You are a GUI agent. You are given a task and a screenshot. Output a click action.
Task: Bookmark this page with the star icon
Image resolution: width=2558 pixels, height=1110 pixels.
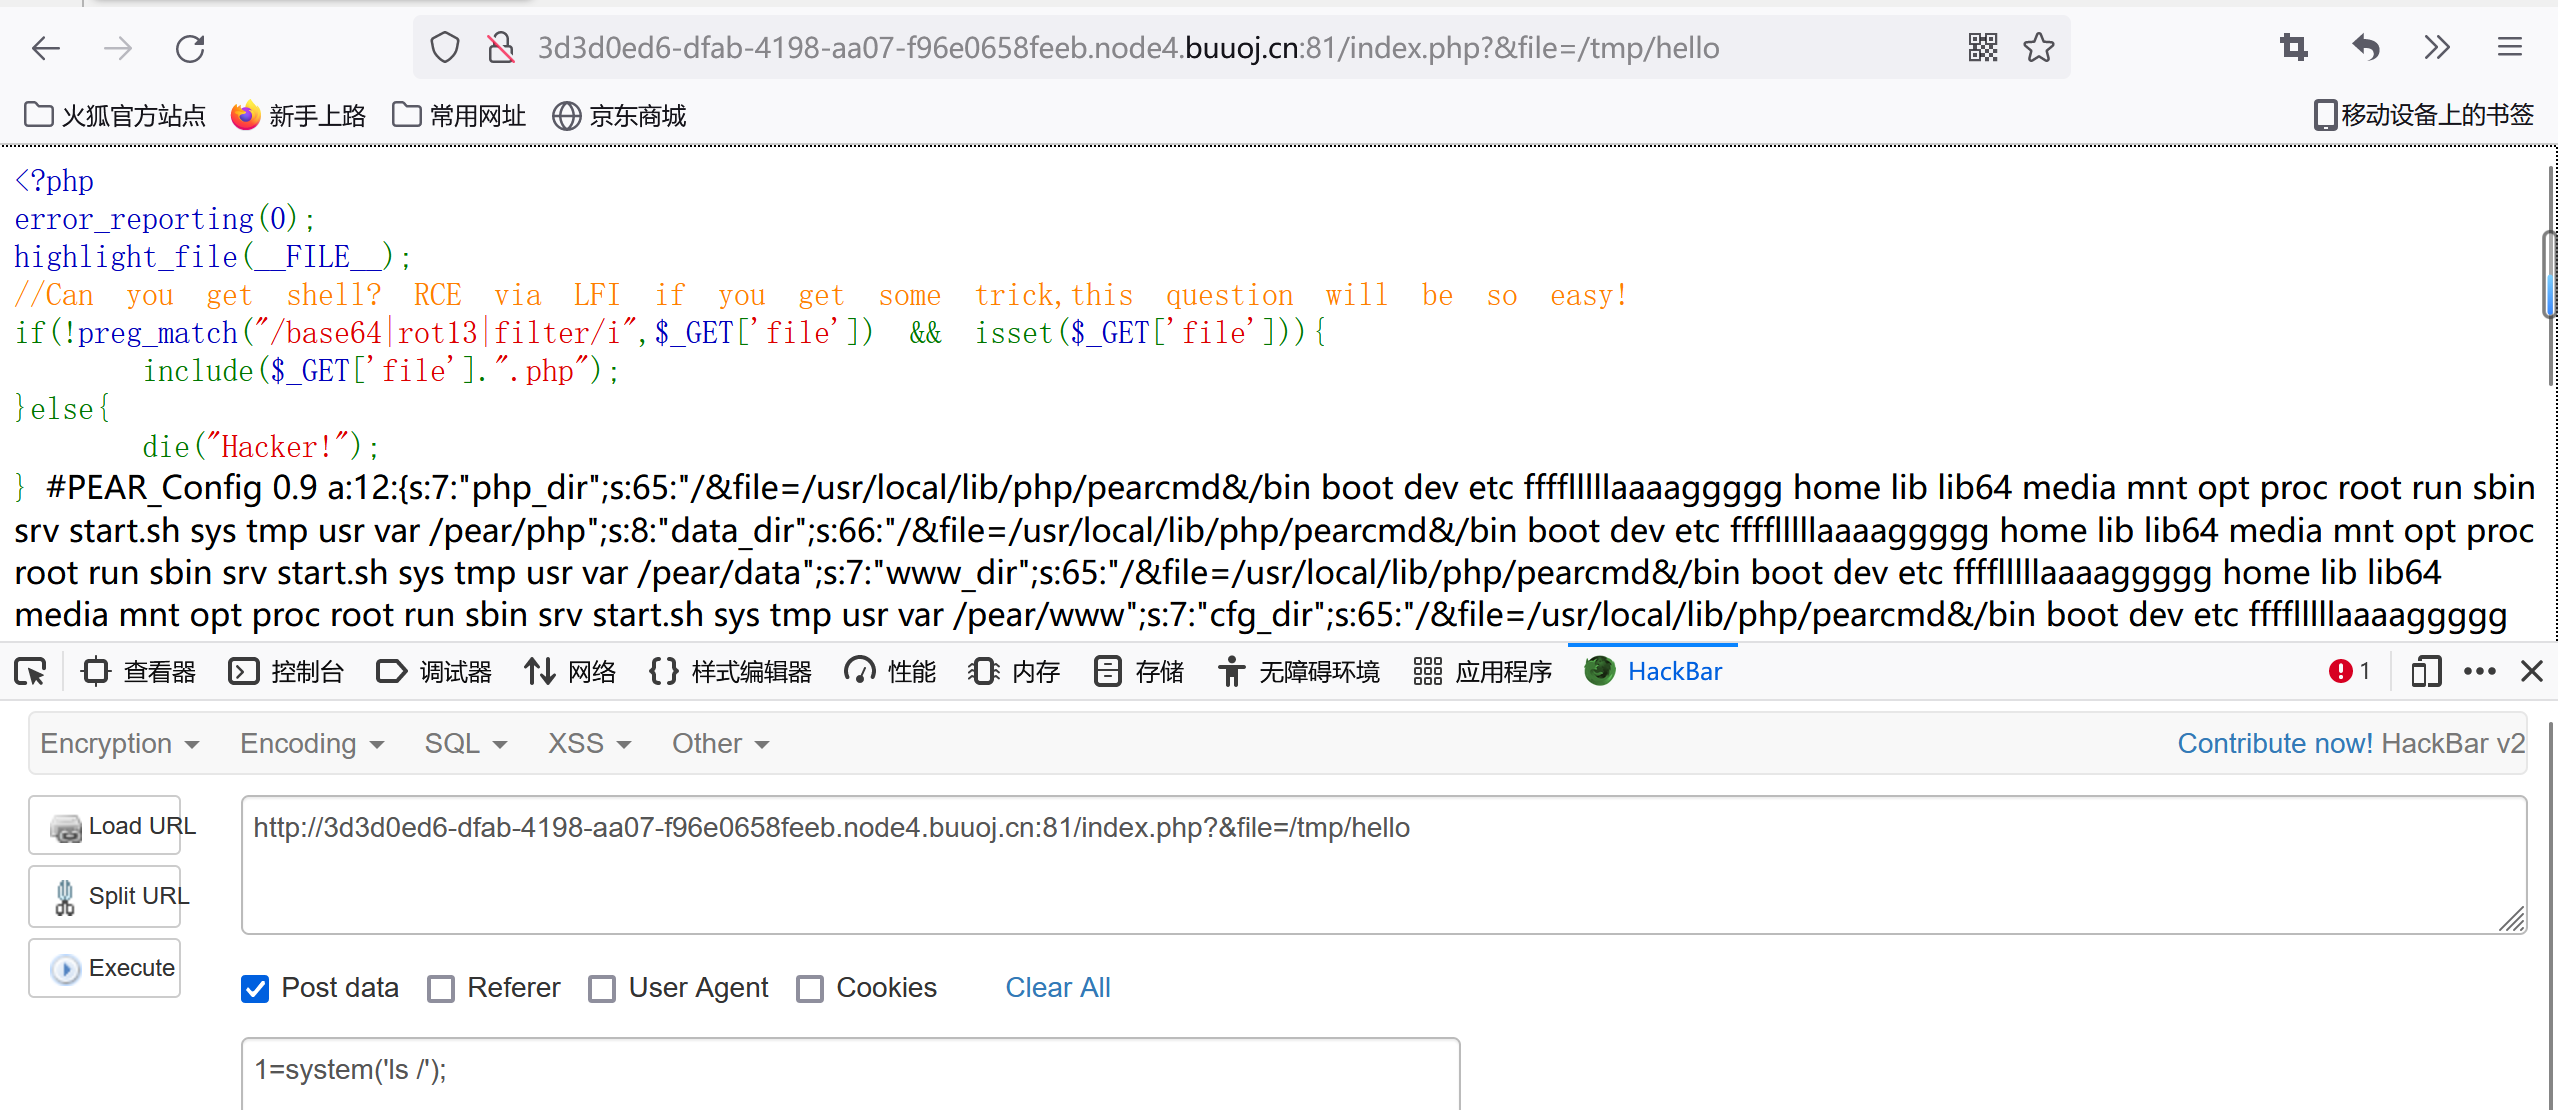tap(2038, 48)
